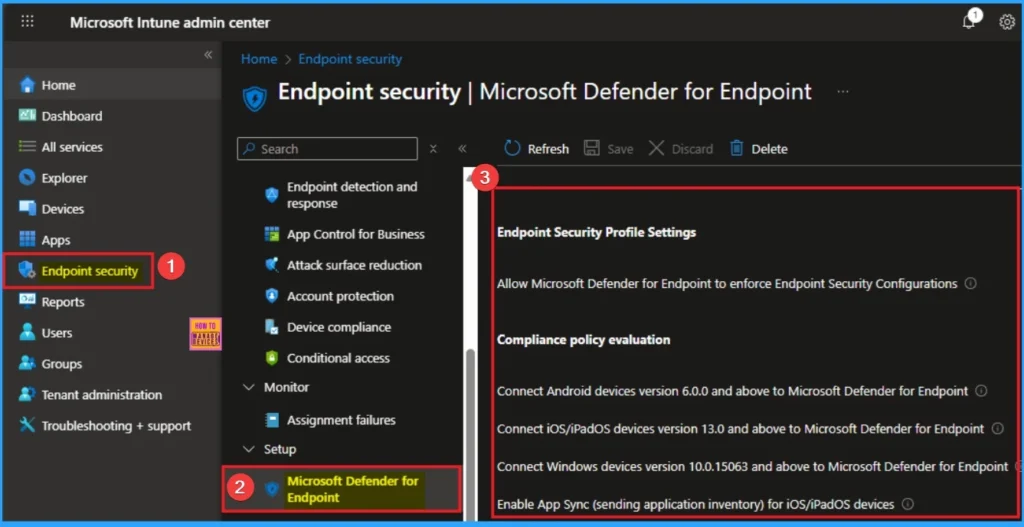Viewport: 1024px width, 527px height.
Task: Open the more options ellipsis beside title
Action: coord(843,92)
